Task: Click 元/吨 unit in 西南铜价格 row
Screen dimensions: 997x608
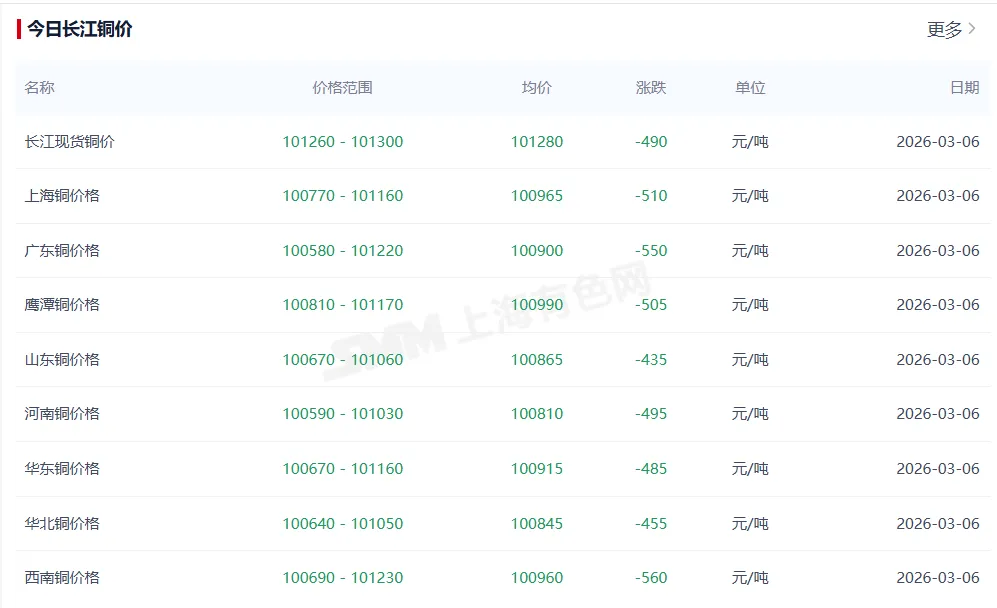Action: pos(750,577)
